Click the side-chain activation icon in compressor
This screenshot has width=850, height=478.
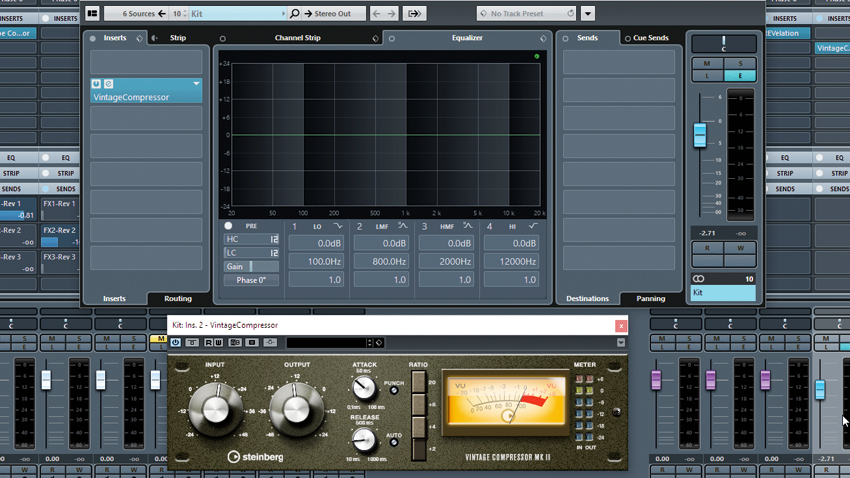(270, 343)
